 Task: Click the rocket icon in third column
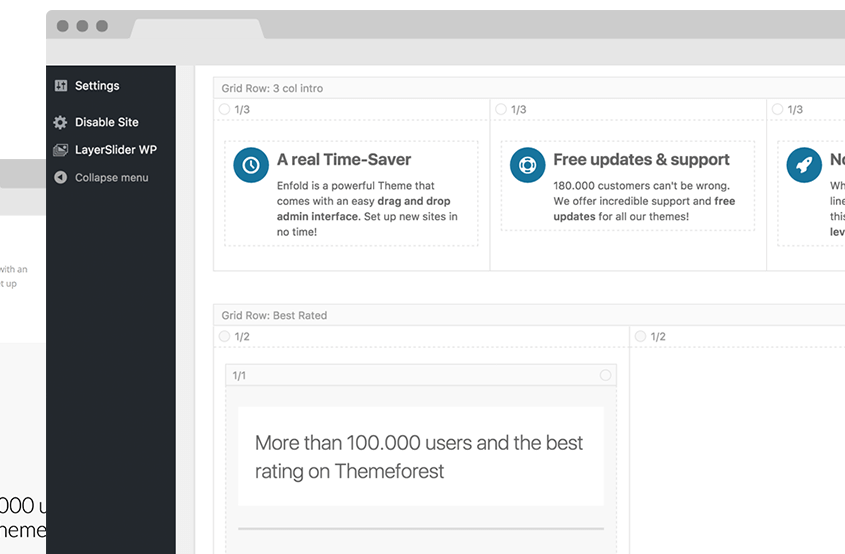[803, 165]
